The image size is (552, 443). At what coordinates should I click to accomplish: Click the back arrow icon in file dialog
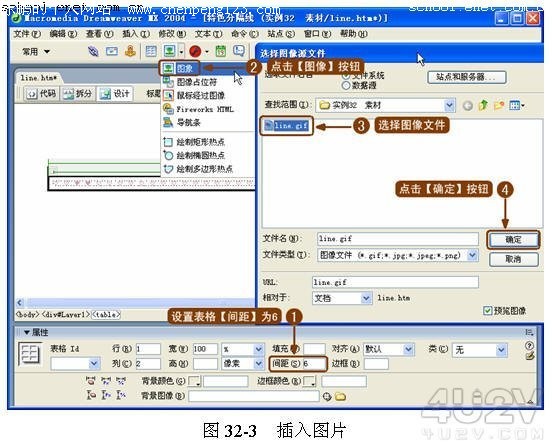tap(467, 105)
